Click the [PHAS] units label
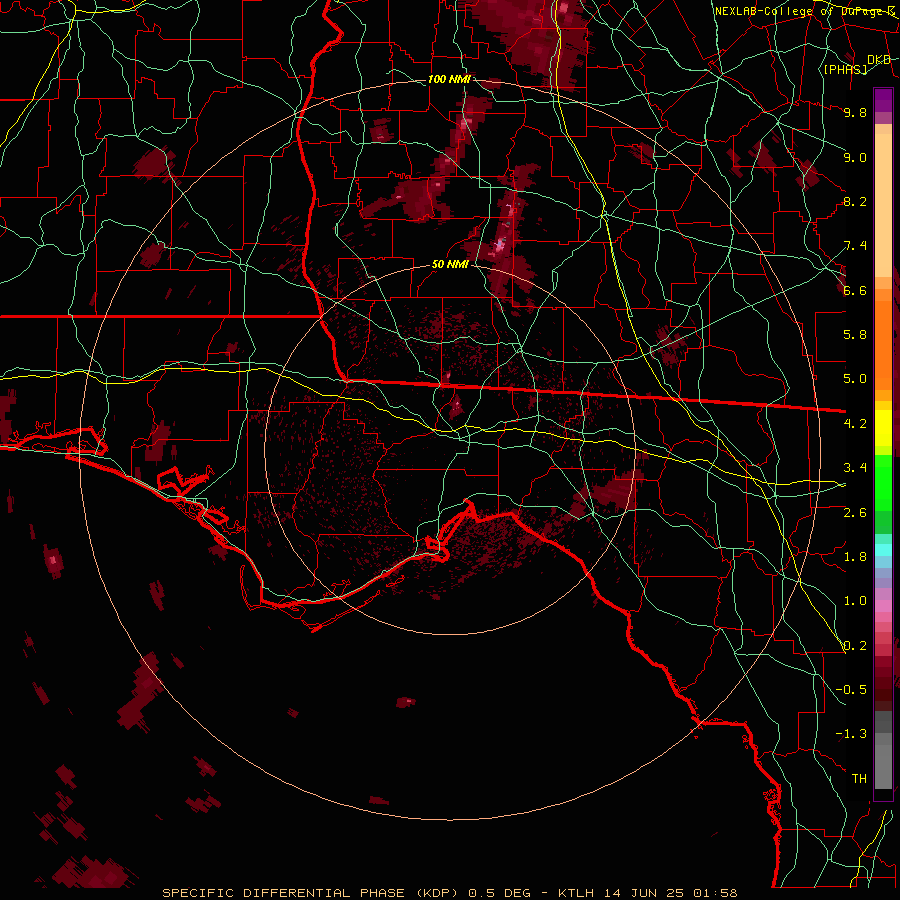900x900 pixels. pos(845,69)
